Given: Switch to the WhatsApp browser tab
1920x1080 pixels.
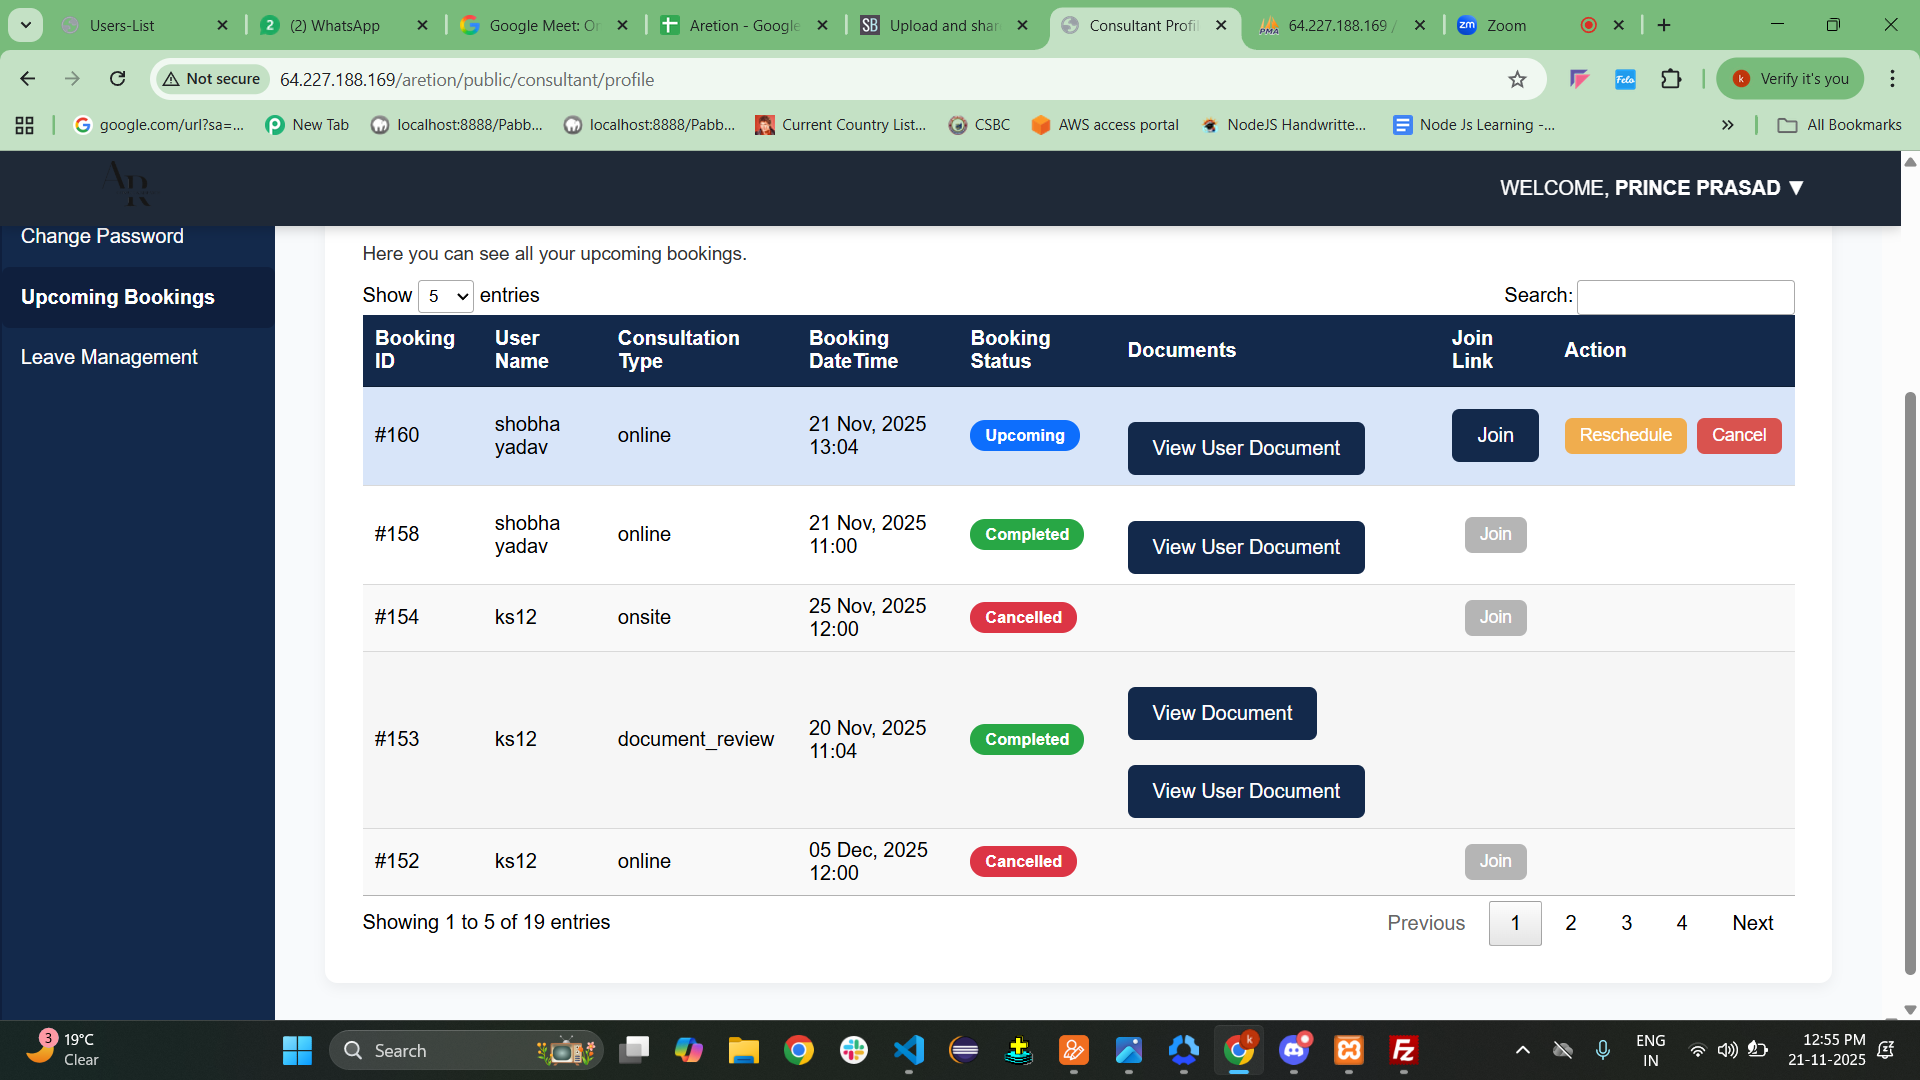Looking at the screenshot, I should click(334, 25).
